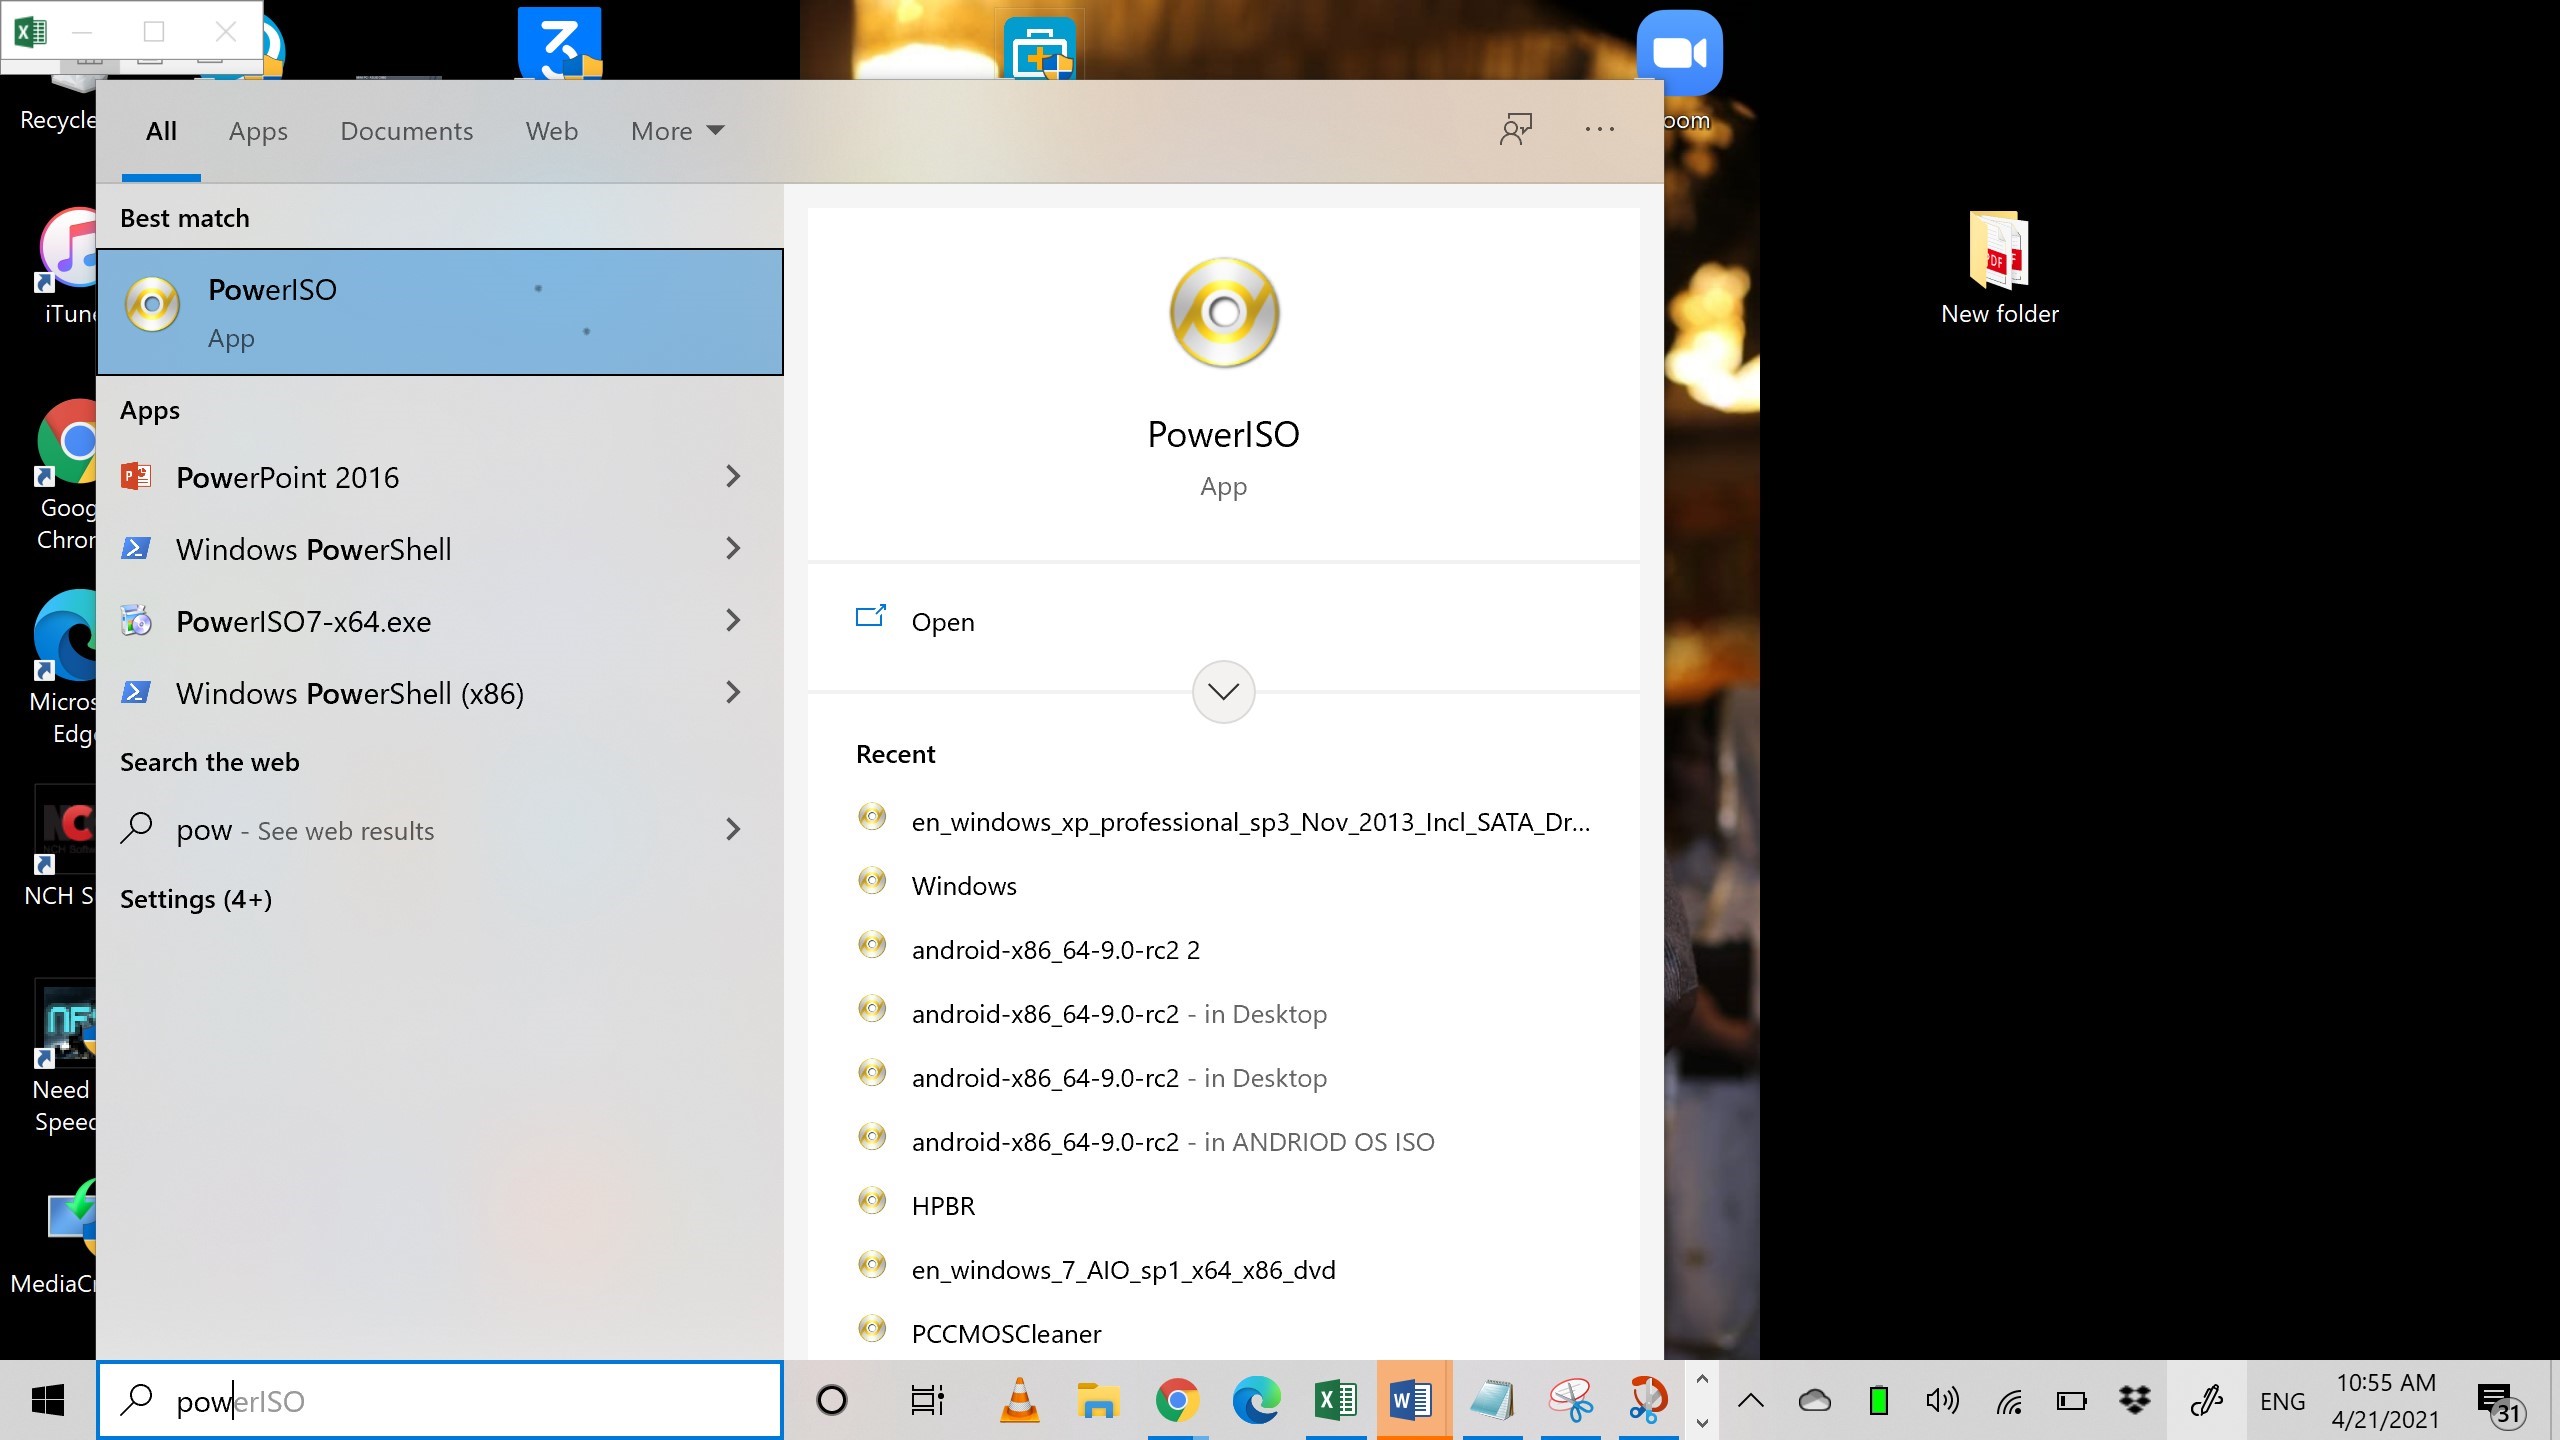
Task: Switch to the Web search tab
Action: tap(552, 131)
